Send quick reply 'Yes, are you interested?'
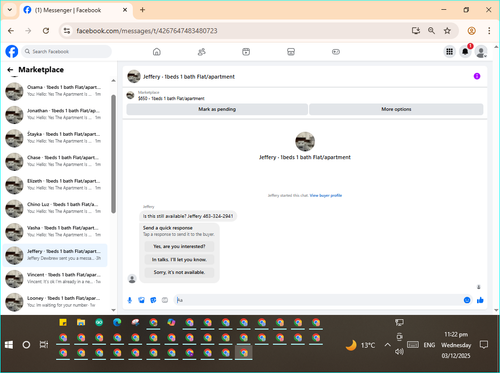500x373 pixels. point(179,247)
